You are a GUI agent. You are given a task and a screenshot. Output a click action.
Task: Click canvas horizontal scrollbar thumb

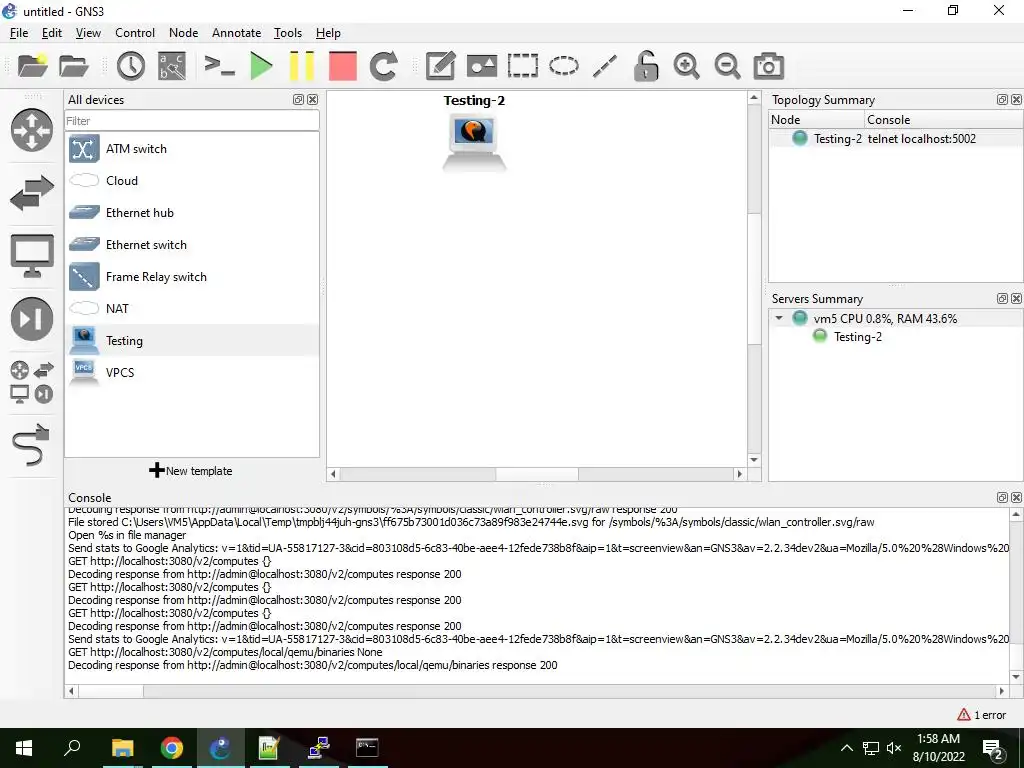pyautogui.click(x=537, y=474)
